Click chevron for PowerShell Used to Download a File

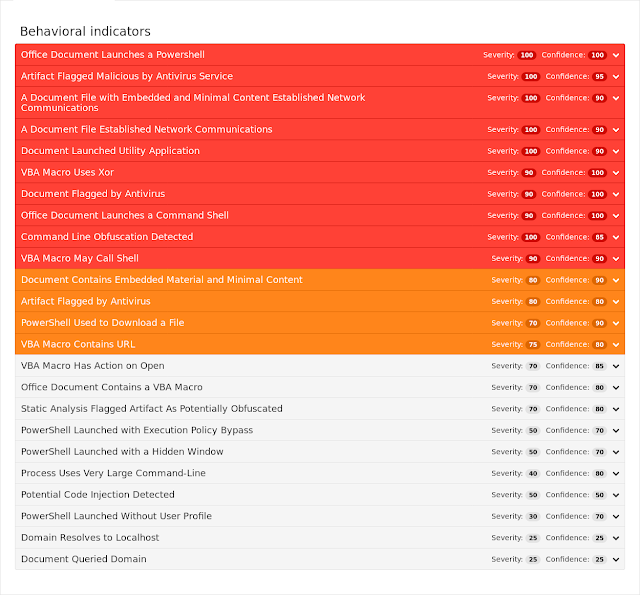point(616,323)
